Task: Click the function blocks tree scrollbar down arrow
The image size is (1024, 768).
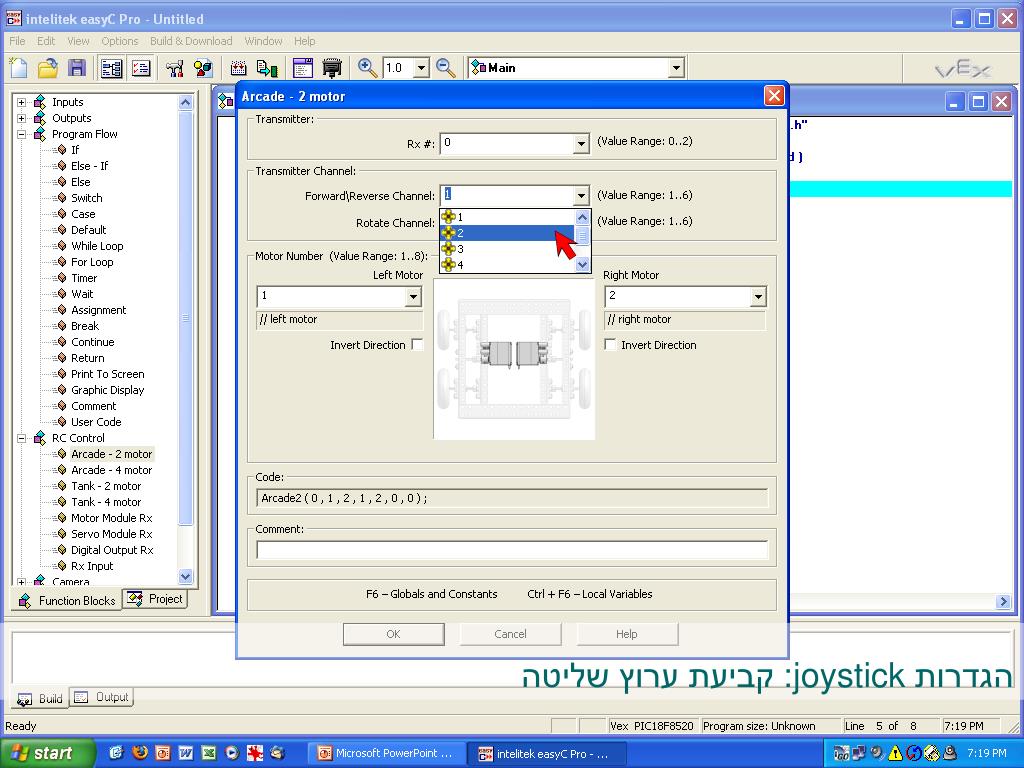Action: tap(185, 577)
